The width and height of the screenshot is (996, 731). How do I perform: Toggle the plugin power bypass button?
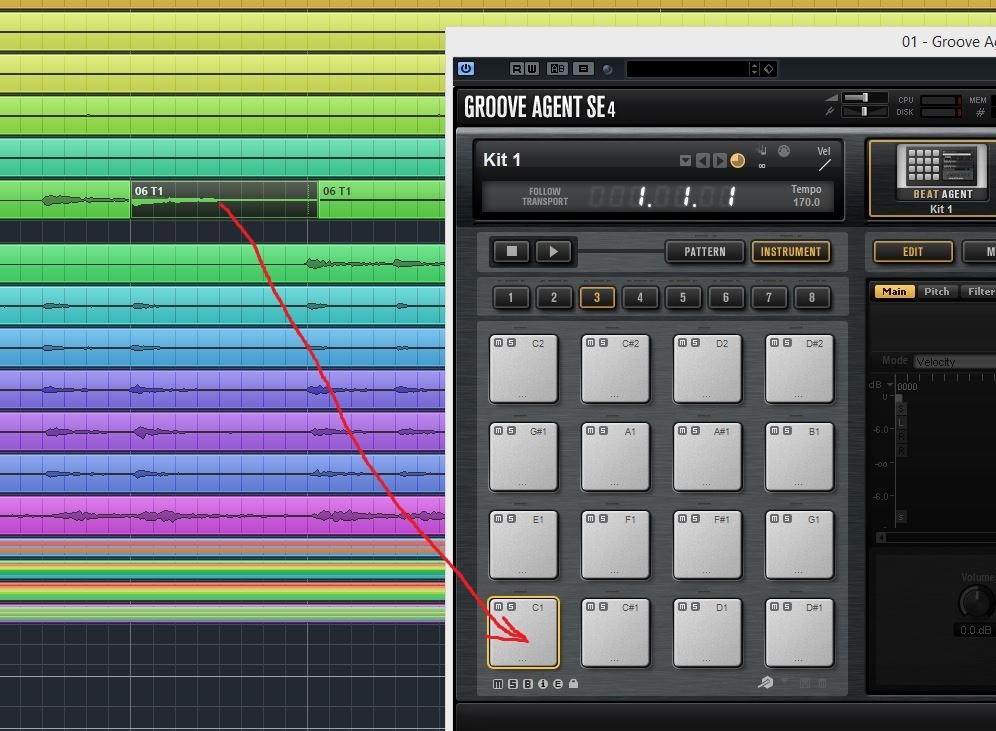coord(466,69)
